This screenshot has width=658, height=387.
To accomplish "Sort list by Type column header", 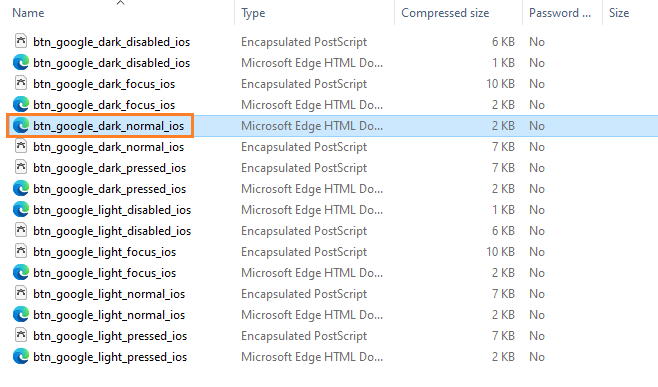I will tap(253, 13).
